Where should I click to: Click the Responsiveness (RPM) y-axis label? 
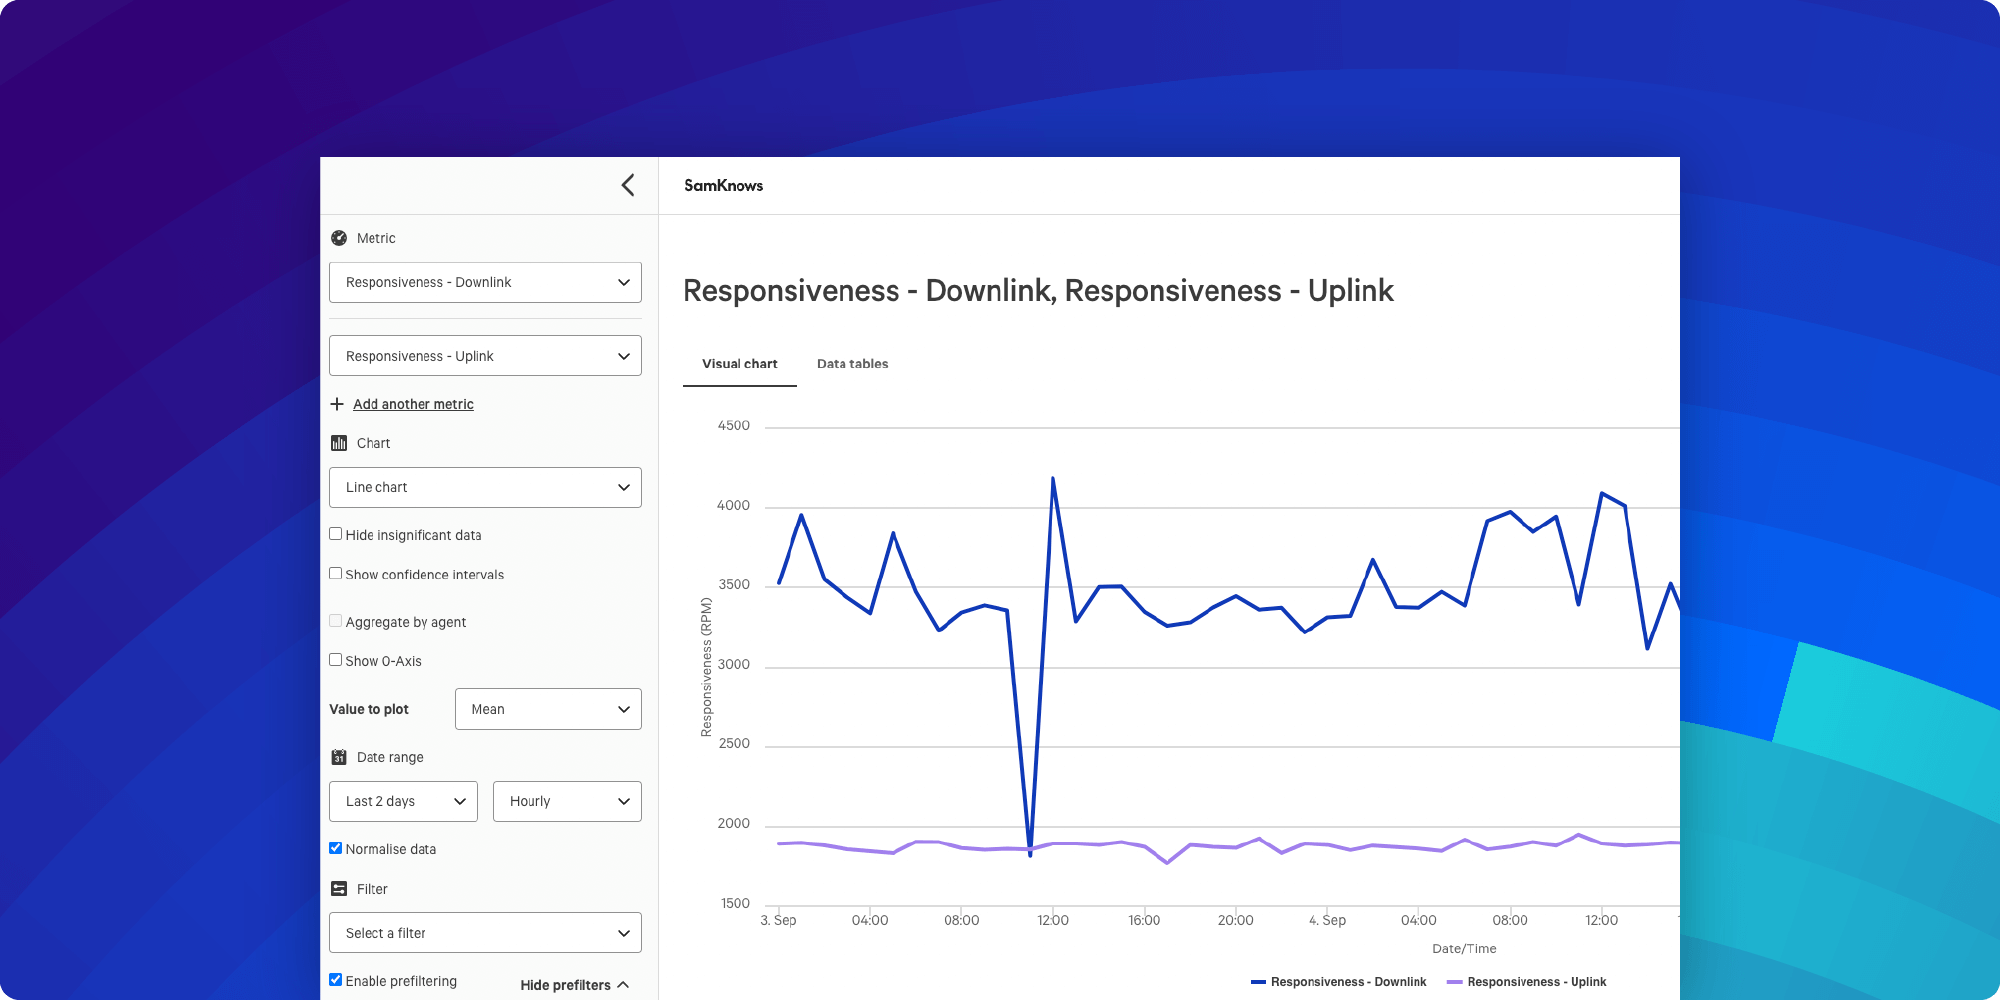tap(706, 667)
